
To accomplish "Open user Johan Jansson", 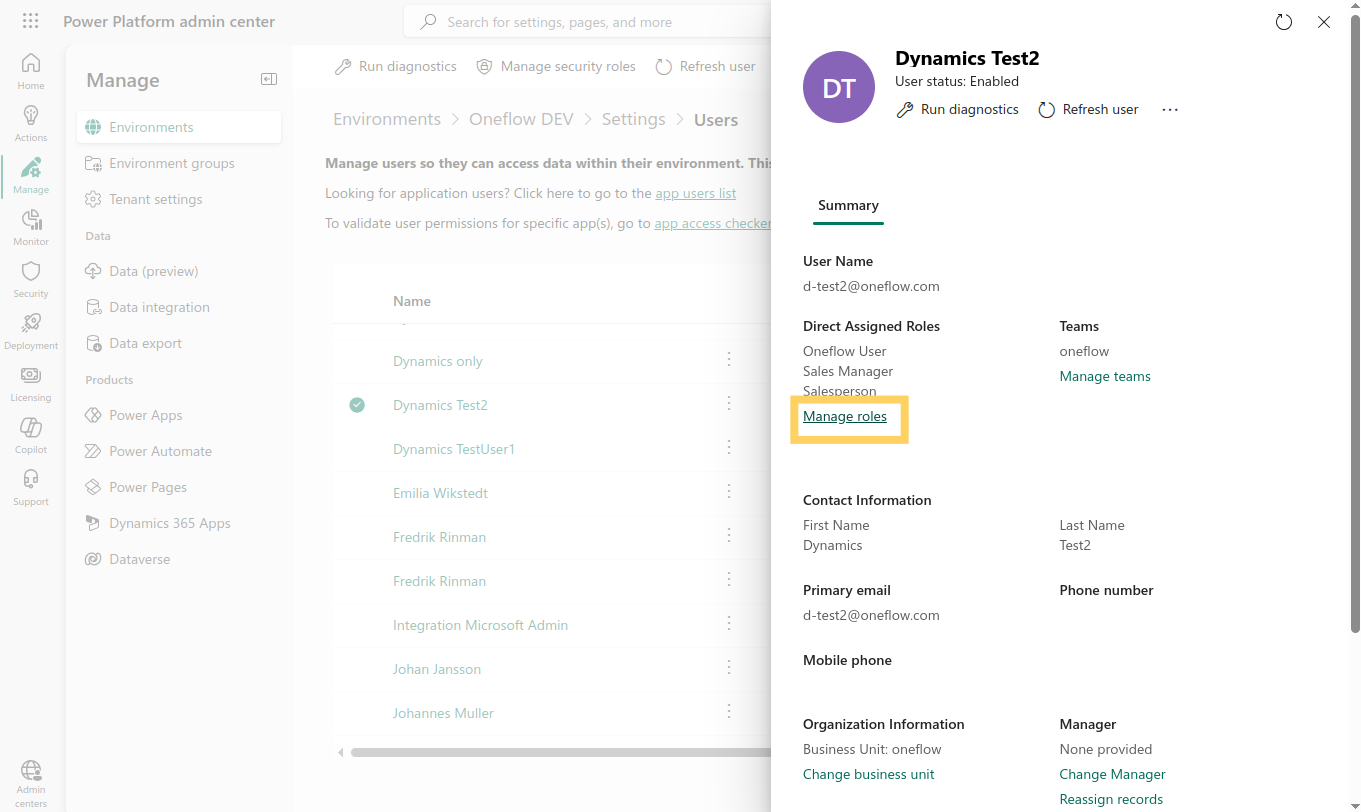I will (x=437, y=669).
